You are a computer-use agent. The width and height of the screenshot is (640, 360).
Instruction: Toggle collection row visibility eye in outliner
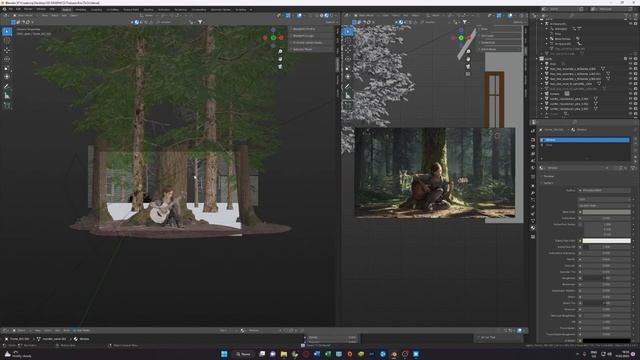(631, 59)
